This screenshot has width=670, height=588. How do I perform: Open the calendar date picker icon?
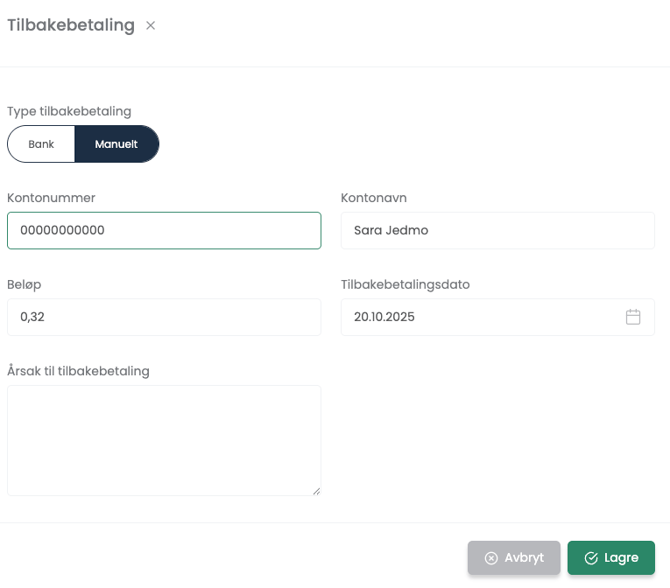pos(633,317)
